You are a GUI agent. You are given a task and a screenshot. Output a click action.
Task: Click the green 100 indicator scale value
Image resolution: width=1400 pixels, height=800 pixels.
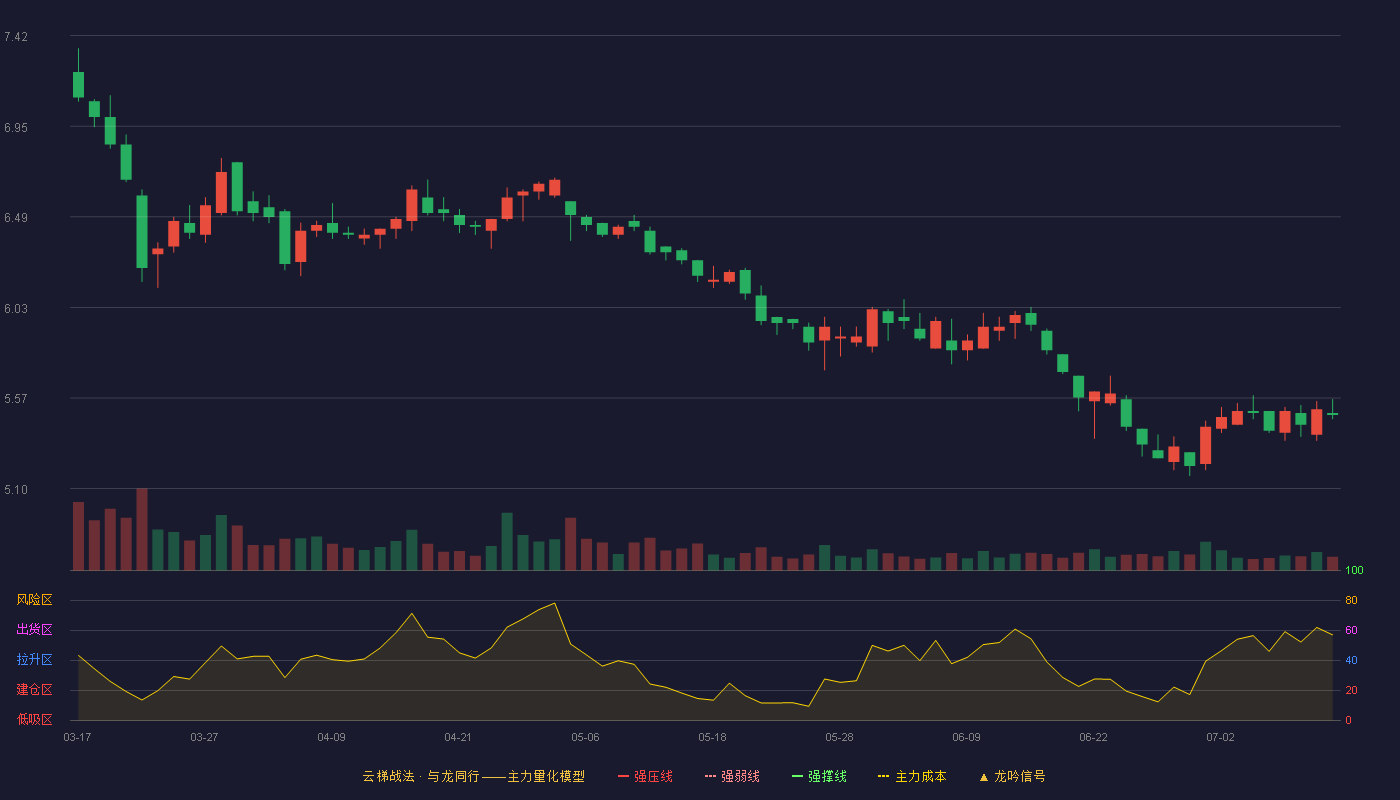point(1354,571)
